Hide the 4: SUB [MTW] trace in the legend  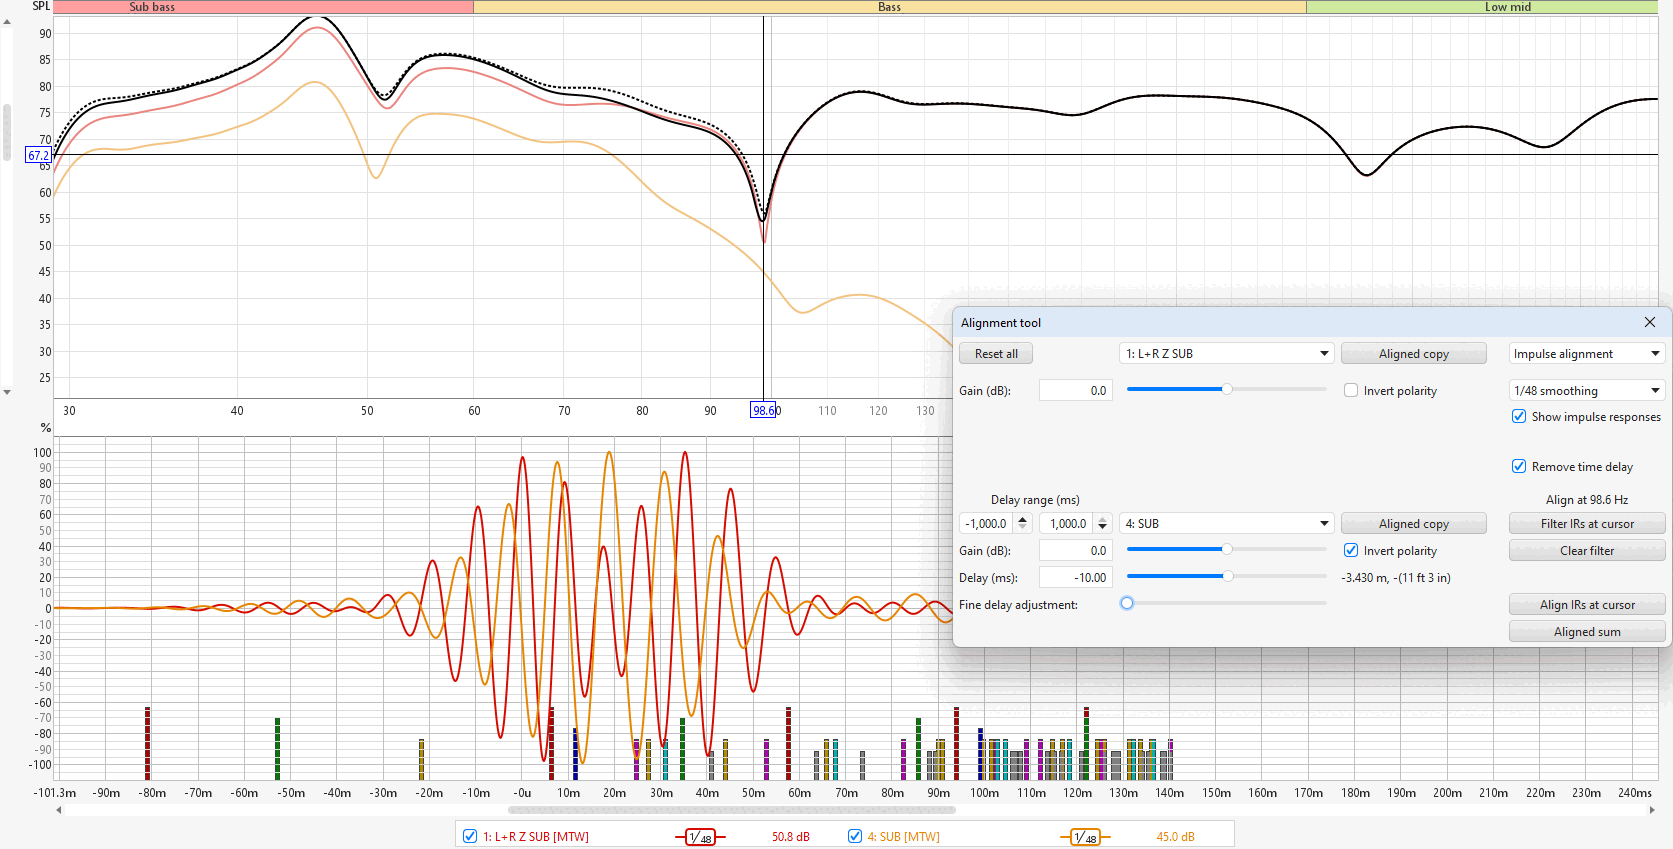pyautogui.click(x=855, y=836)
